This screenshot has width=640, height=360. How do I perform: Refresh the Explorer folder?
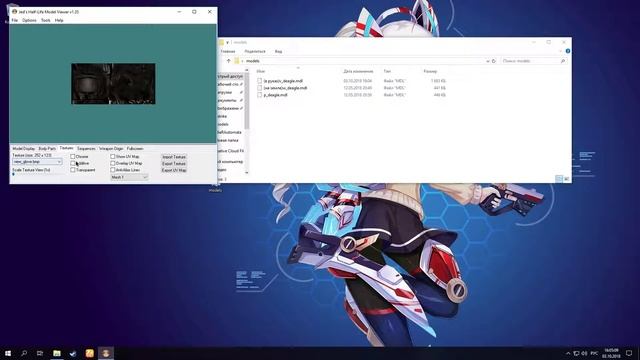pyautogui.click(x=494, y=61)
